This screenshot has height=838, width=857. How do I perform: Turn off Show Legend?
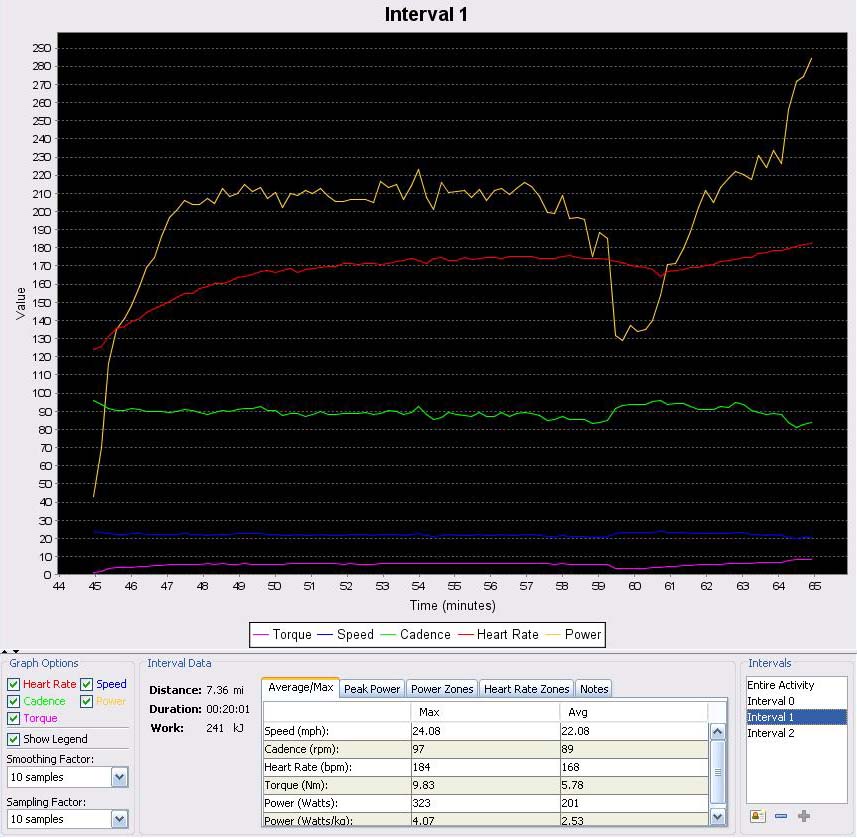coord(14,738)
